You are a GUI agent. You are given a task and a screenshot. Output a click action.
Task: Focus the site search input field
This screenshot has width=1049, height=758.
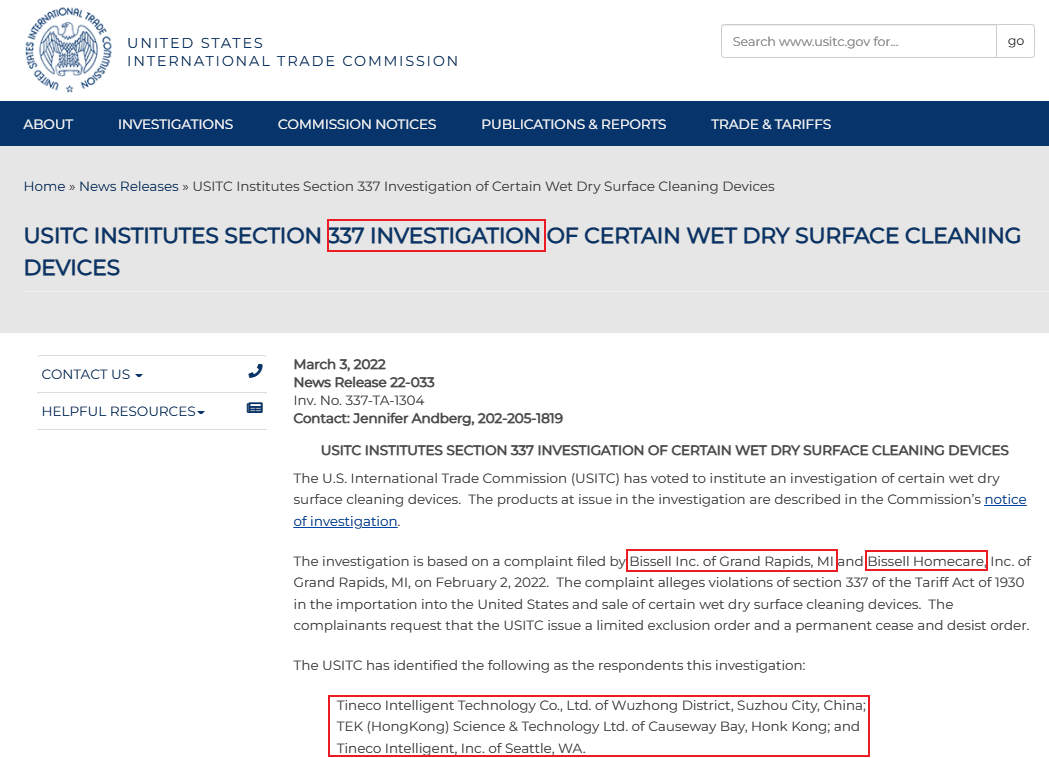coord(859,41)
